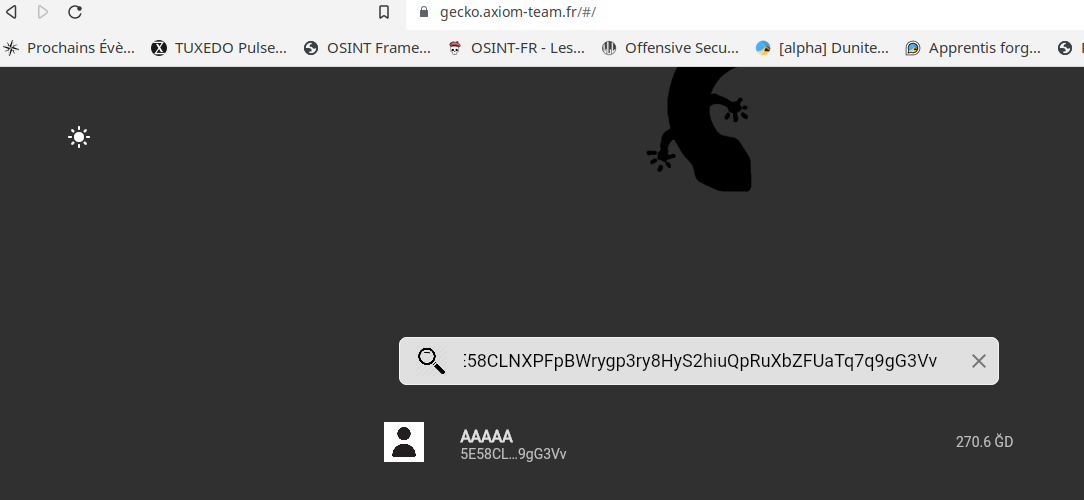1084x500 pixels.
Task: Reload the page with the refresh icon
Action: (75, 12)
